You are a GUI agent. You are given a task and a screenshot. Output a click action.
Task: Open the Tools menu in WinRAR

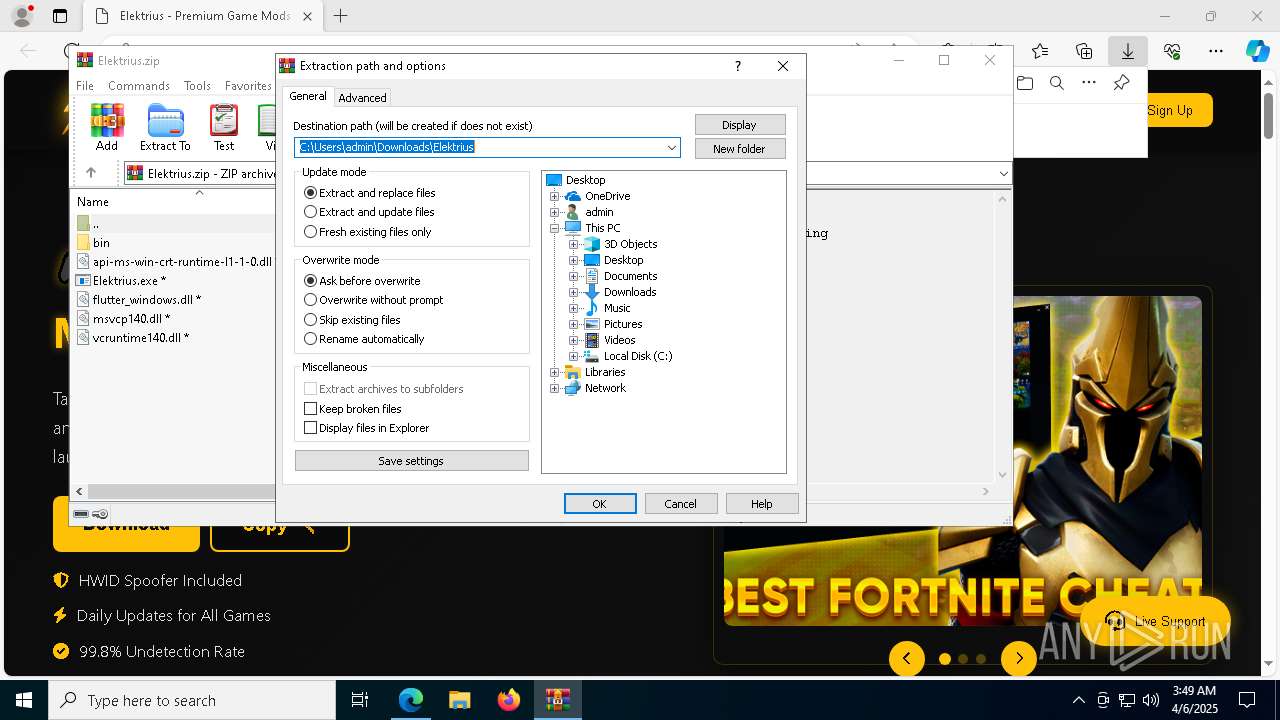point(197,86)
